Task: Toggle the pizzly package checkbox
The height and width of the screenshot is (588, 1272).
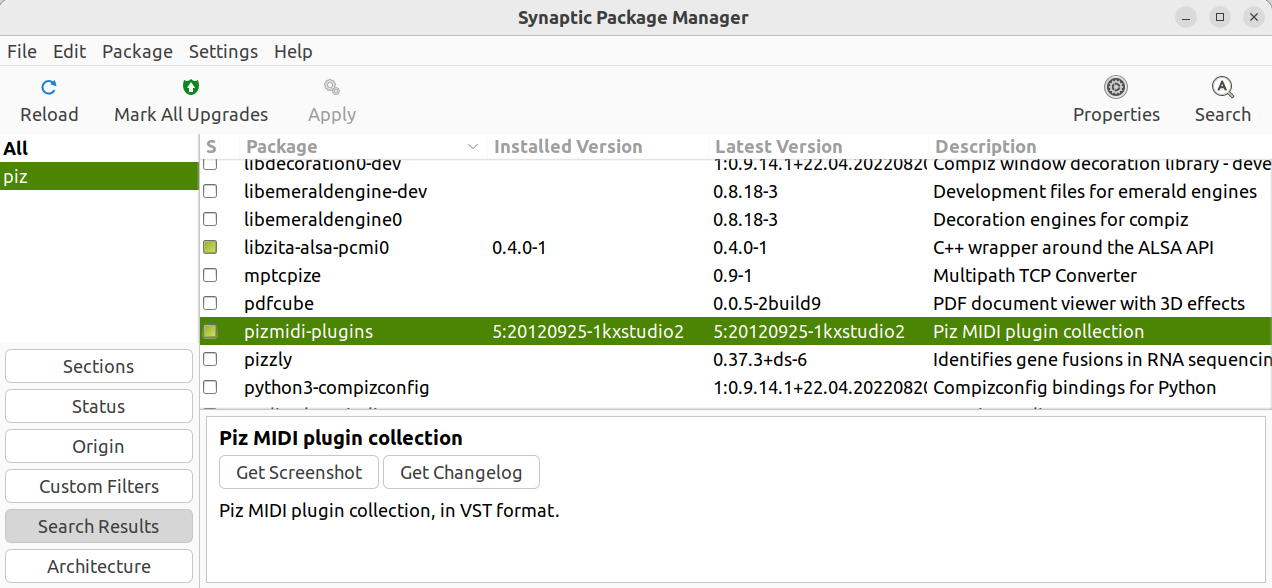Action: click(210, 359)
